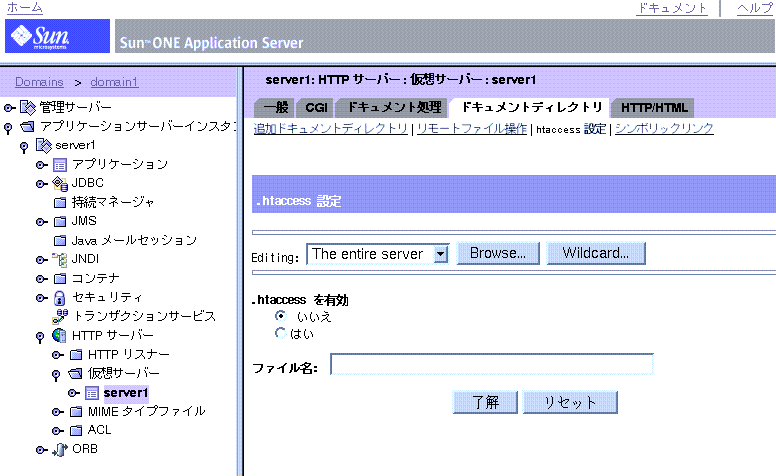Click the リセット button
The height and width of the screenshot is (476, 776).
pyautogui.click(x=570, y=402)
